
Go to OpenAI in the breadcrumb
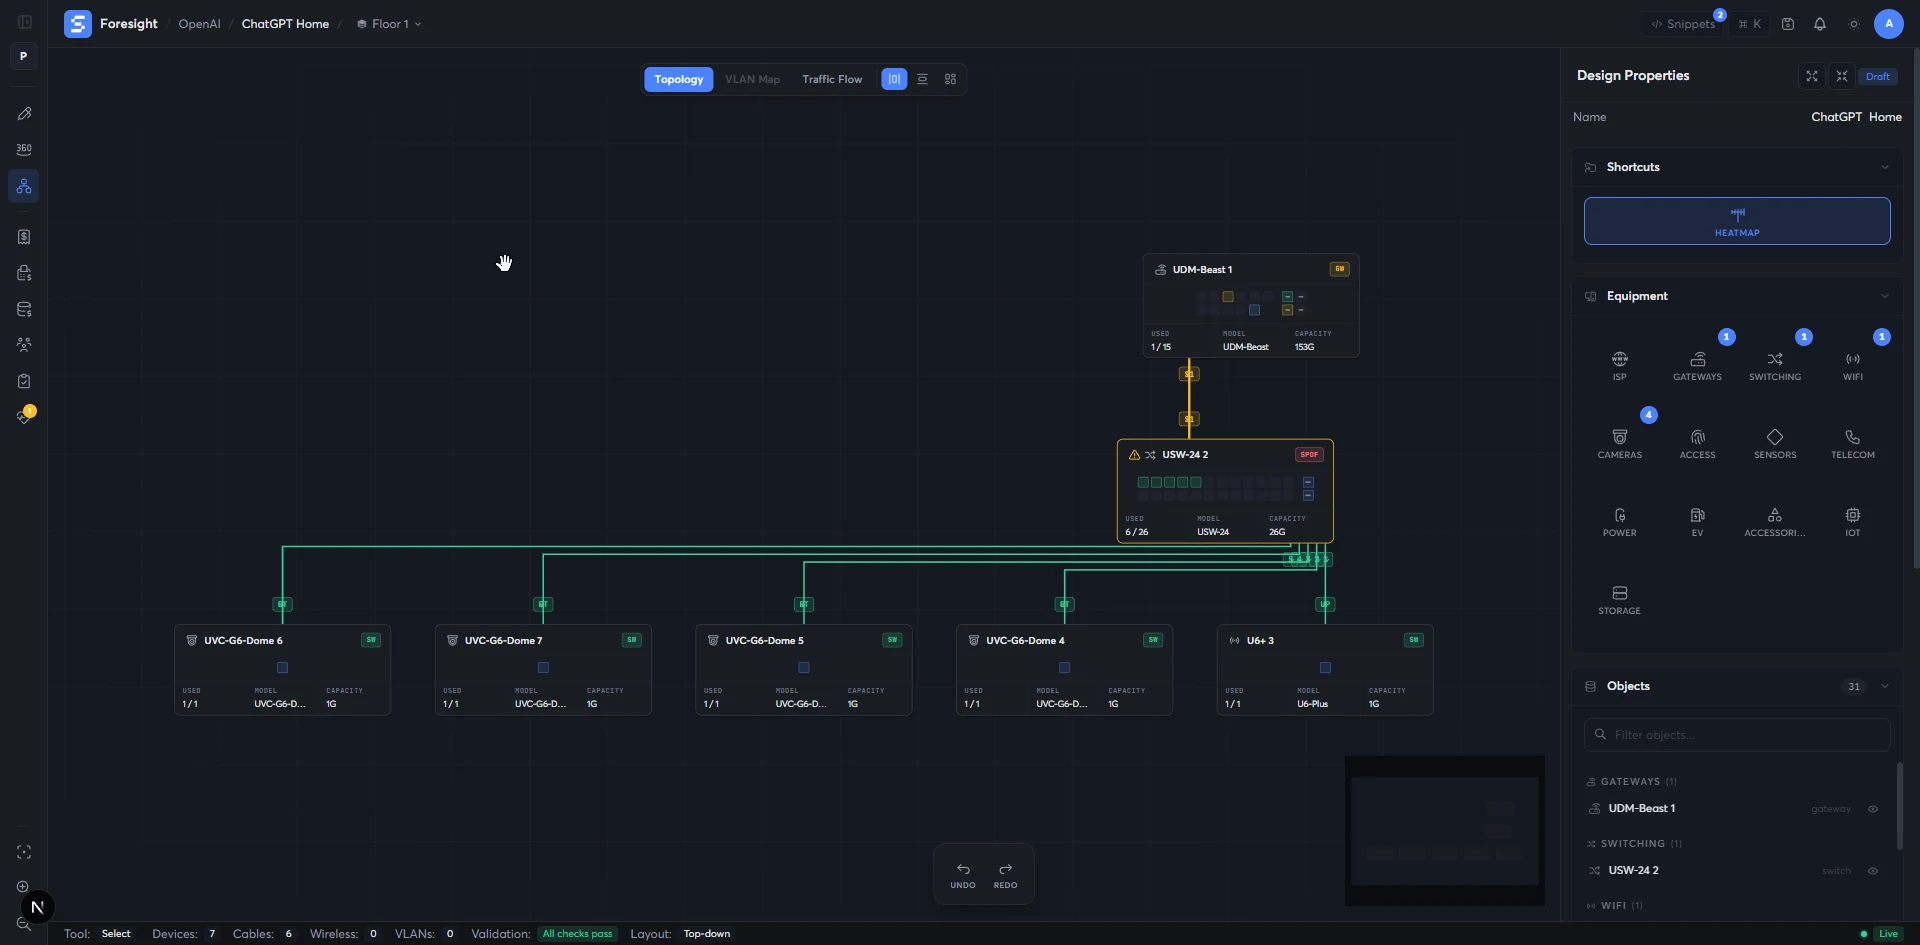[x=200, y=24]
